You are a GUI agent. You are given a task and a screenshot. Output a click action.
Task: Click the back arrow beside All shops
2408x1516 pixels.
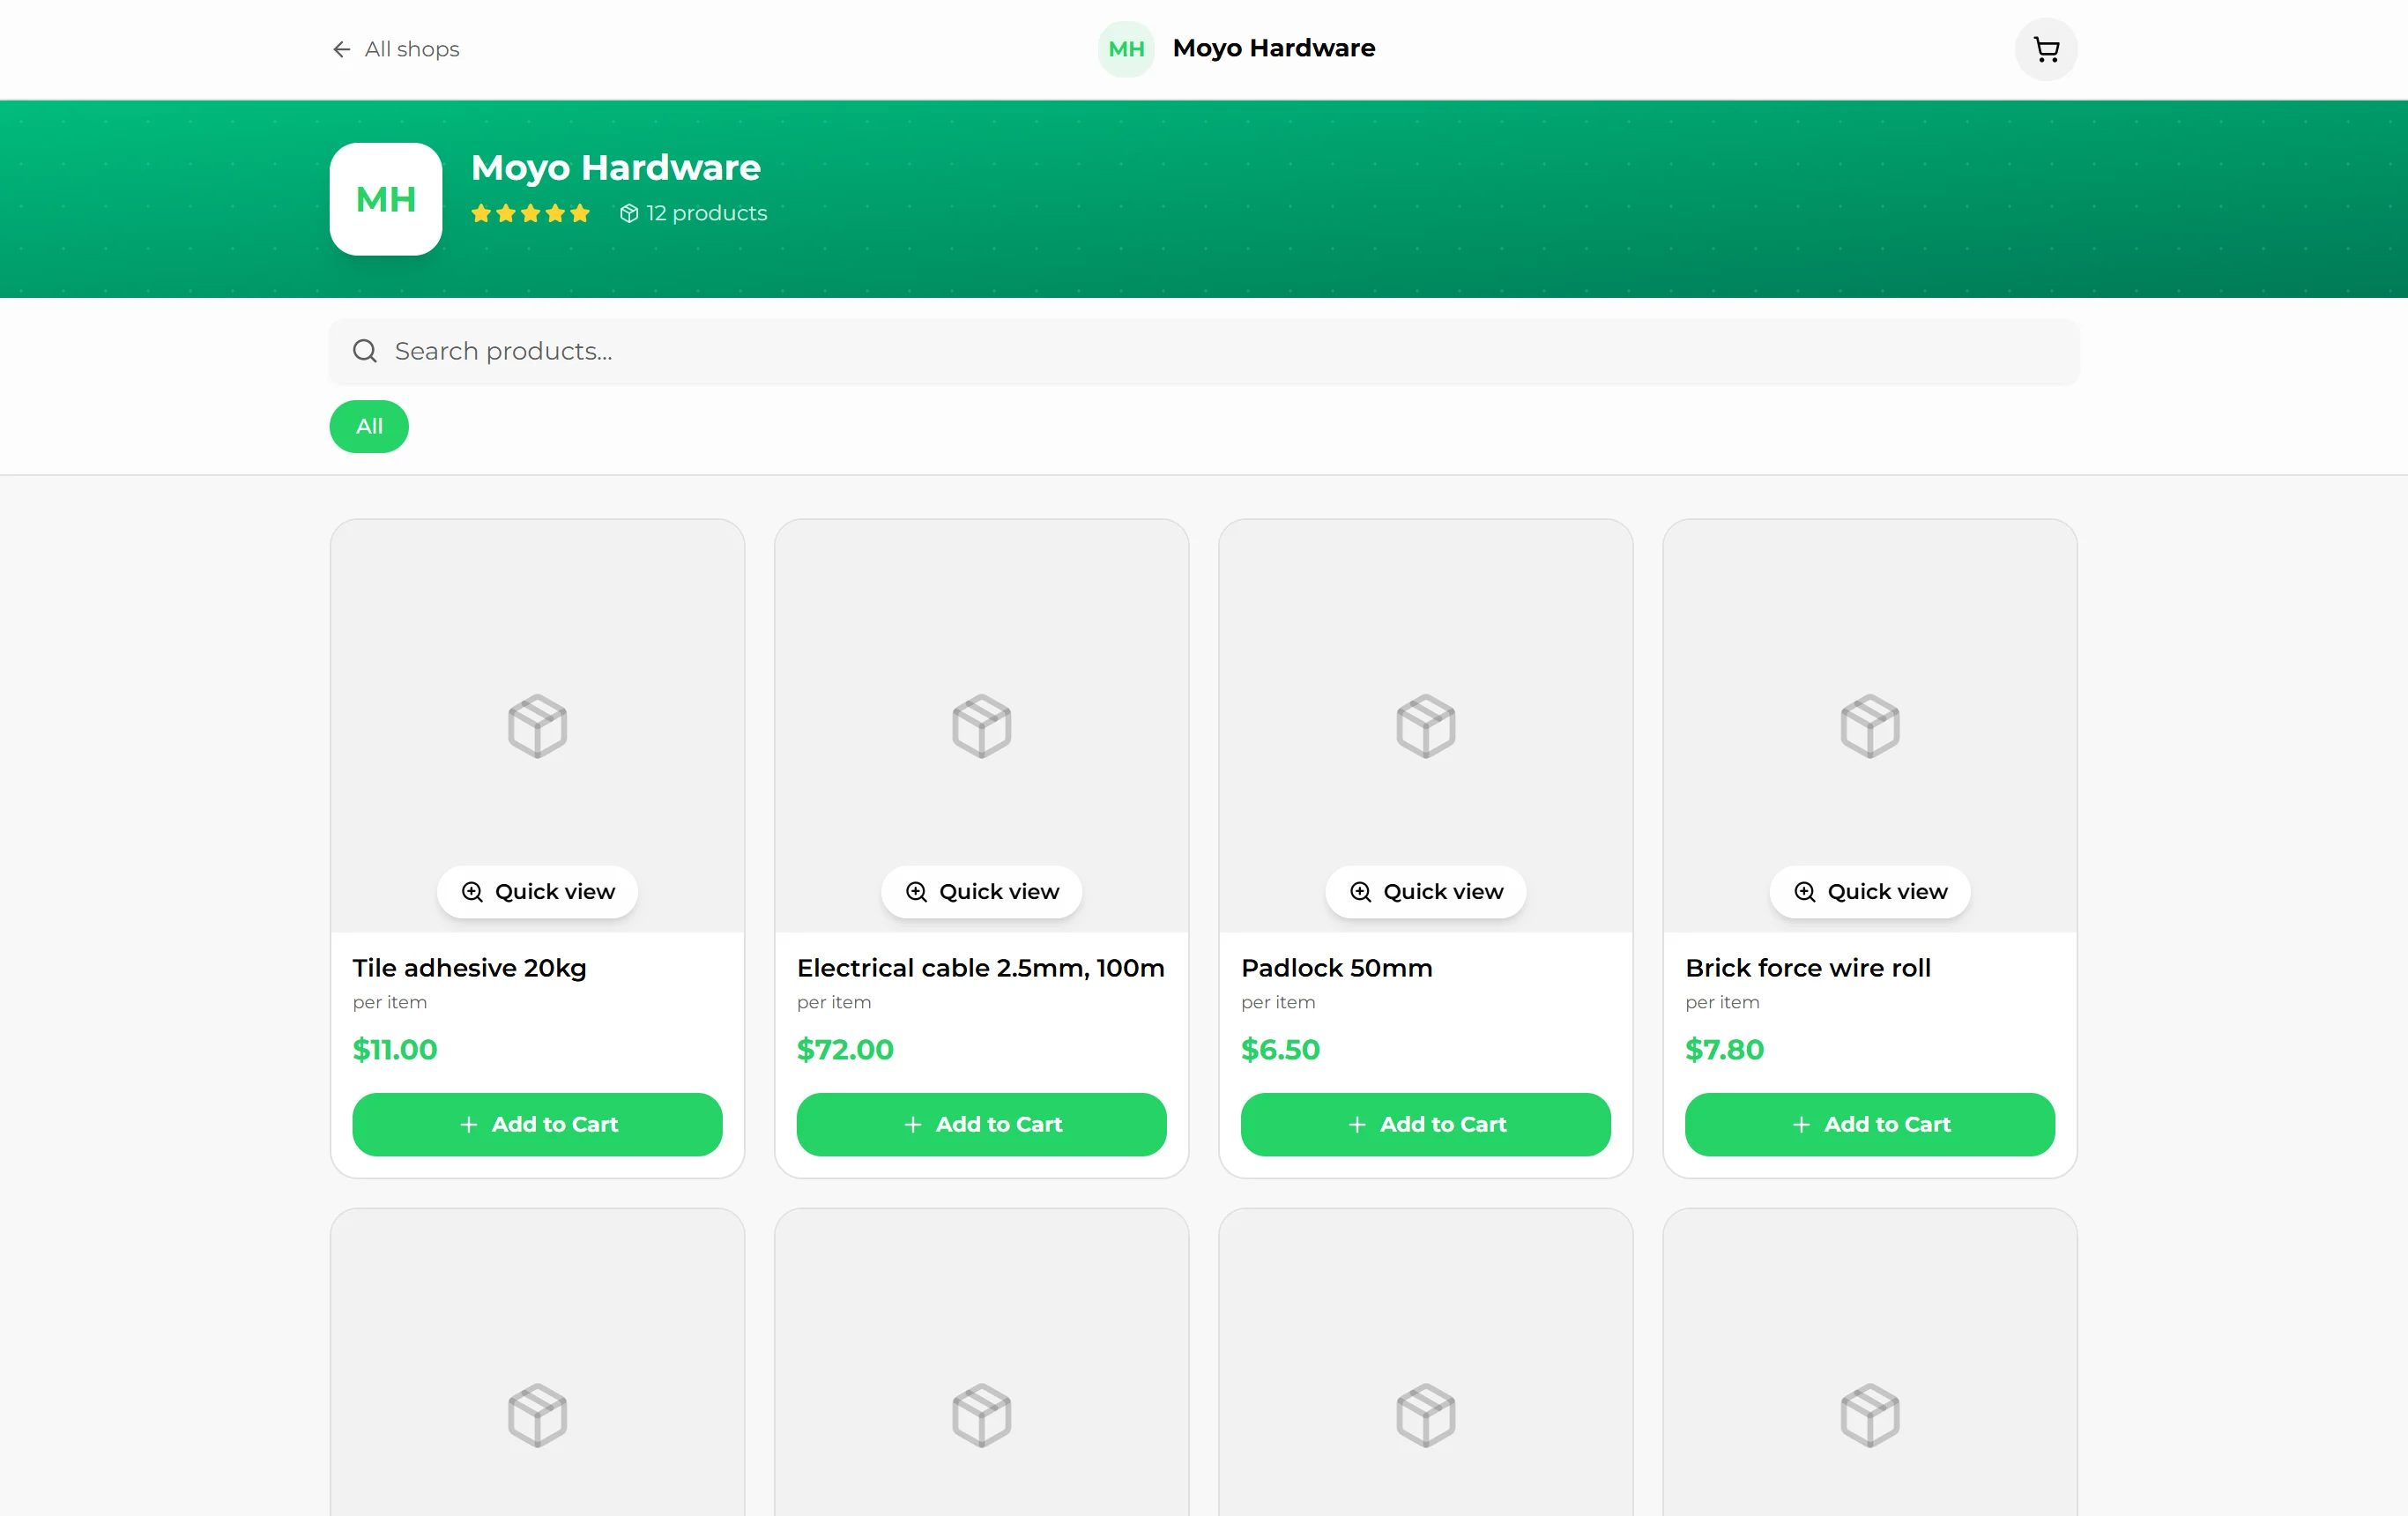point(341,49)
